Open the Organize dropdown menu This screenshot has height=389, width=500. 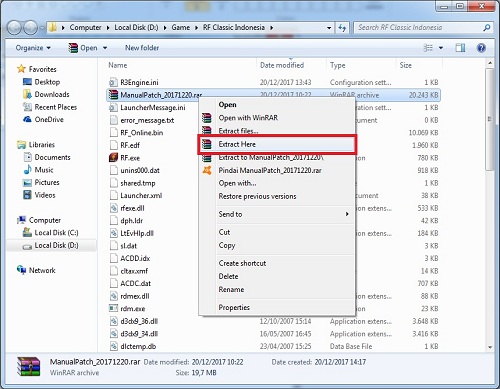coord(33,48)
